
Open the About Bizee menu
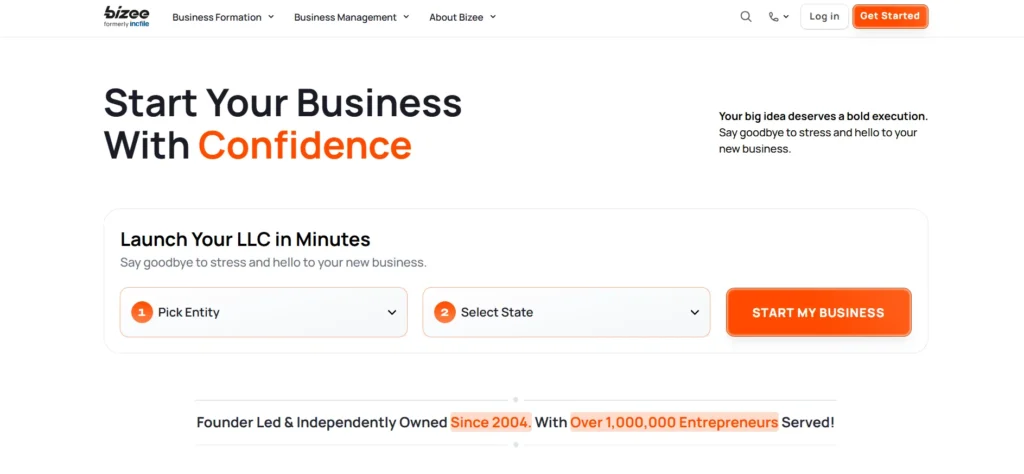456,17
